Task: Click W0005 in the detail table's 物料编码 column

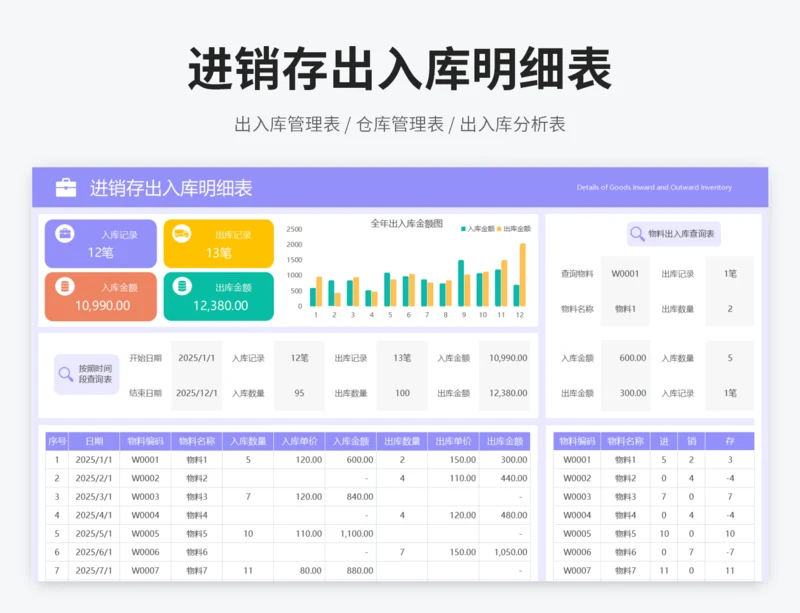Action: [x=145, y=533]
